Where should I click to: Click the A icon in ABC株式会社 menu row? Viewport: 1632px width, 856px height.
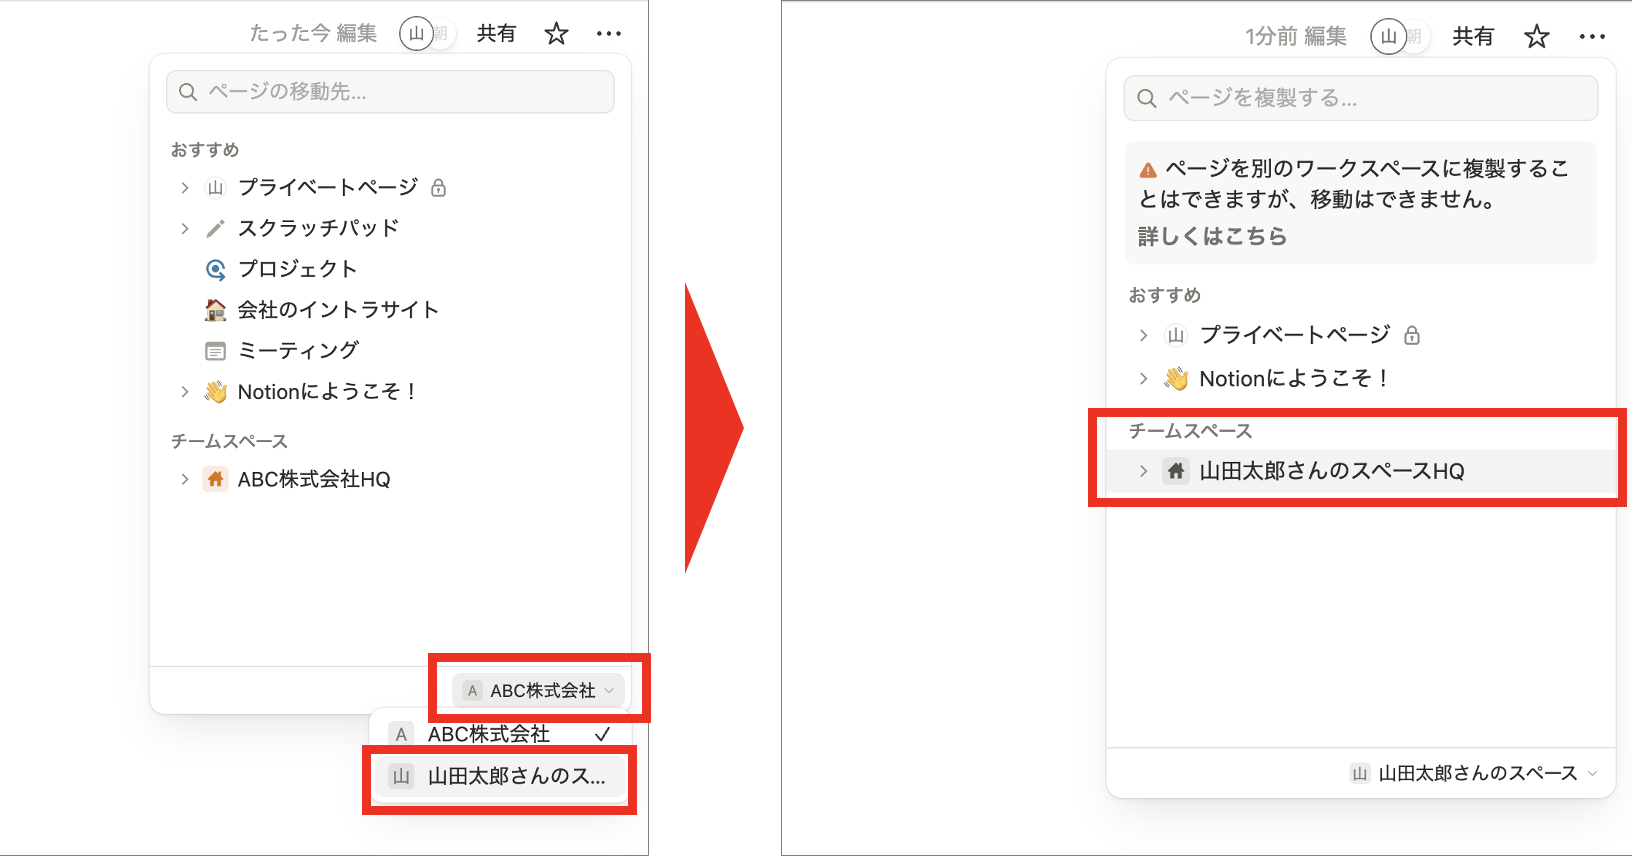[x=401, y=734]
